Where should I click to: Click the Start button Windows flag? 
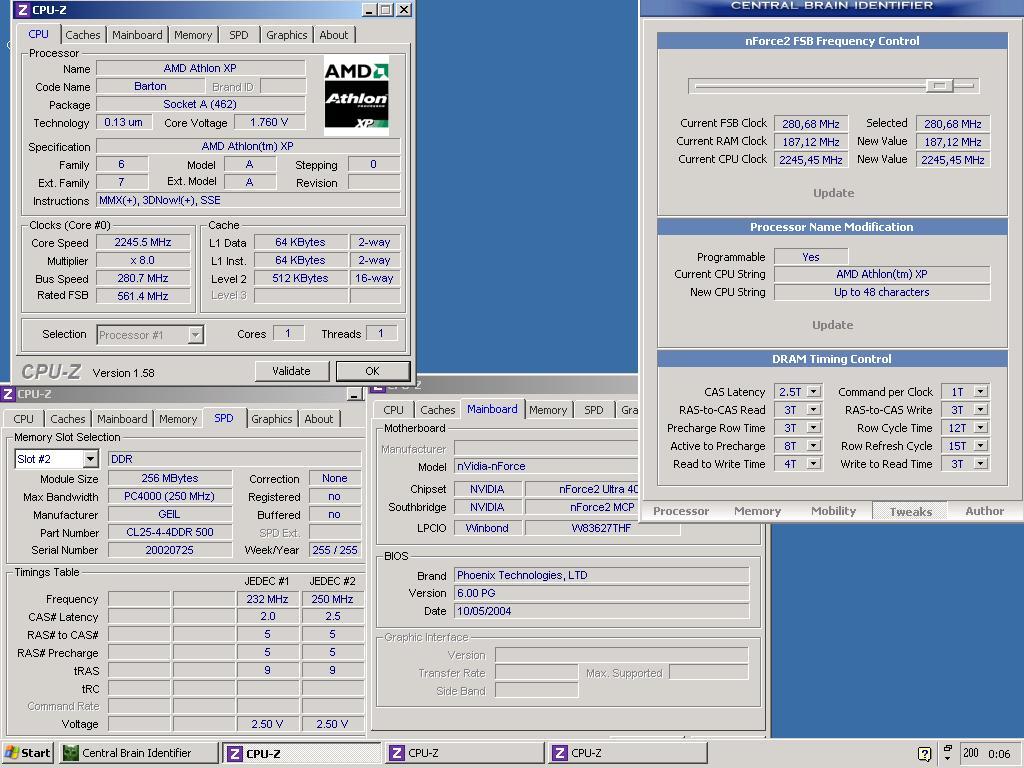[11, 752]
